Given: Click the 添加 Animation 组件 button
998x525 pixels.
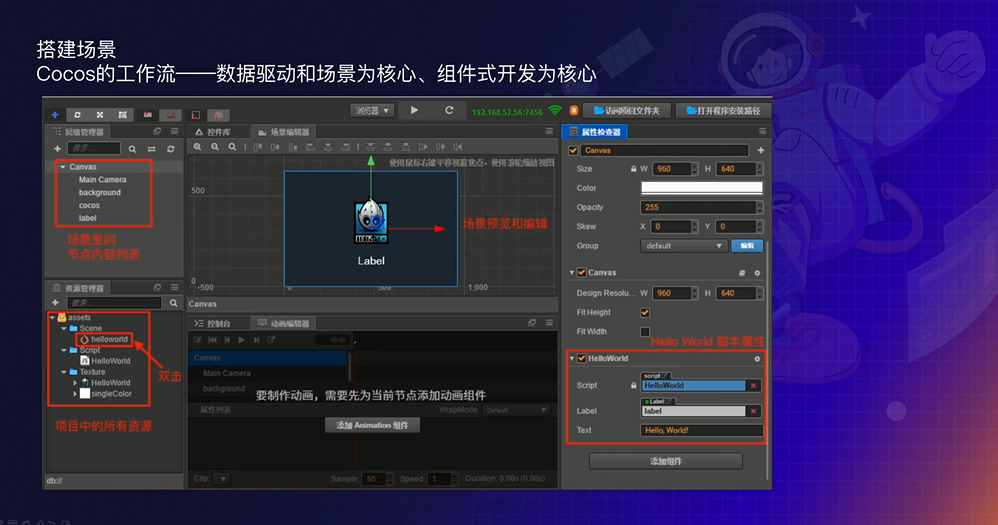Looking at the screenshot, I should (372, 425).
